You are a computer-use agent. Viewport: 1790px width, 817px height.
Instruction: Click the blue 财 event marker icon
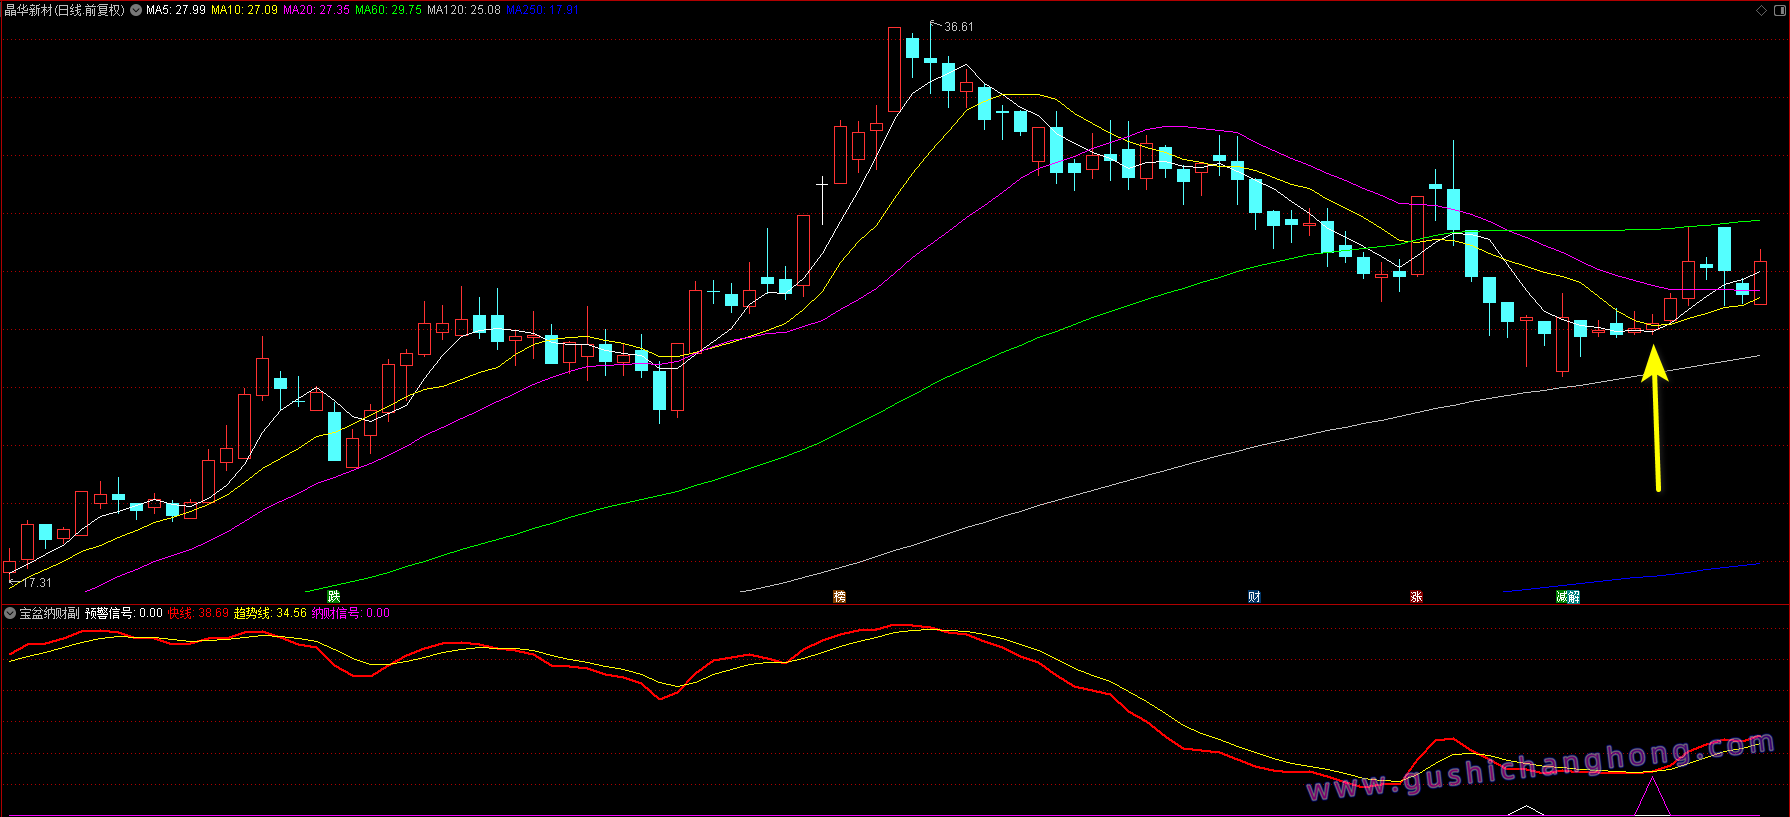pos(1254,597)
